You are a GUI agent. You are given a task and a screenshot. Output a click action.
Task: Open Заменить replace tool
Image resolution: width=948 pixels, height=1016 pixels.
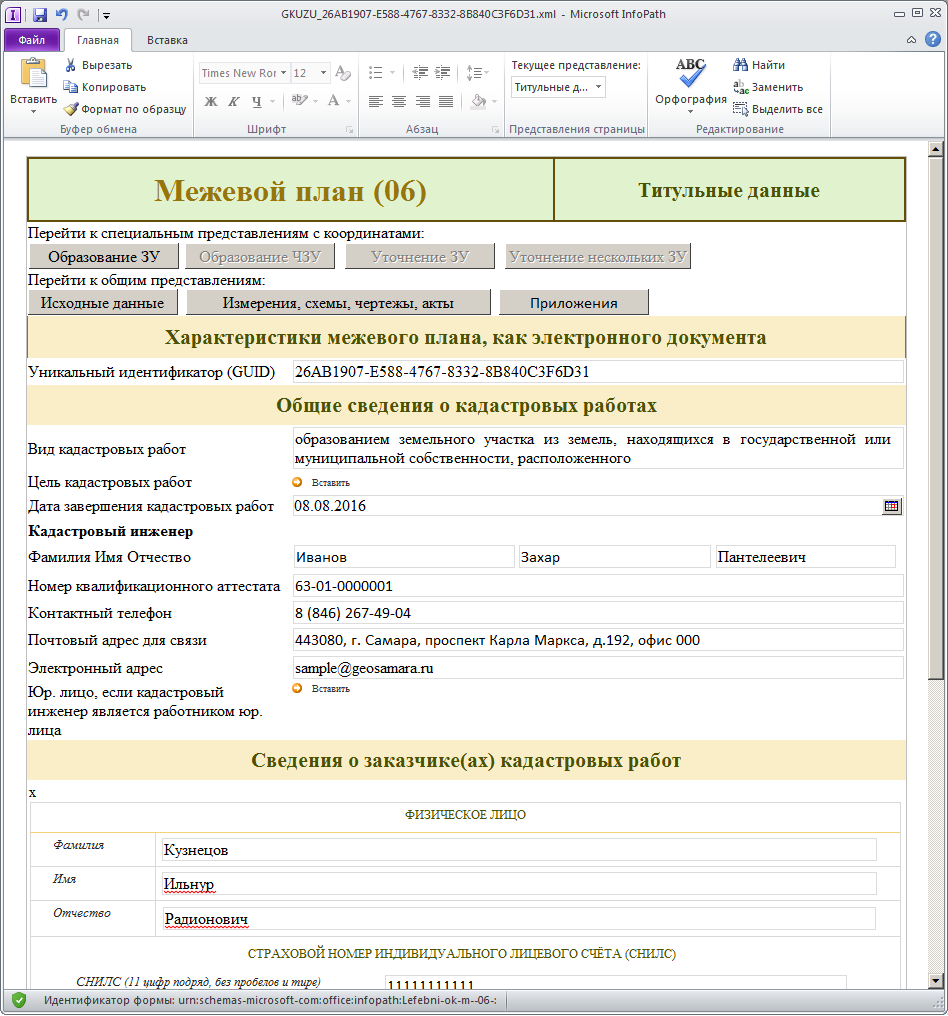(x=768, y=87)
